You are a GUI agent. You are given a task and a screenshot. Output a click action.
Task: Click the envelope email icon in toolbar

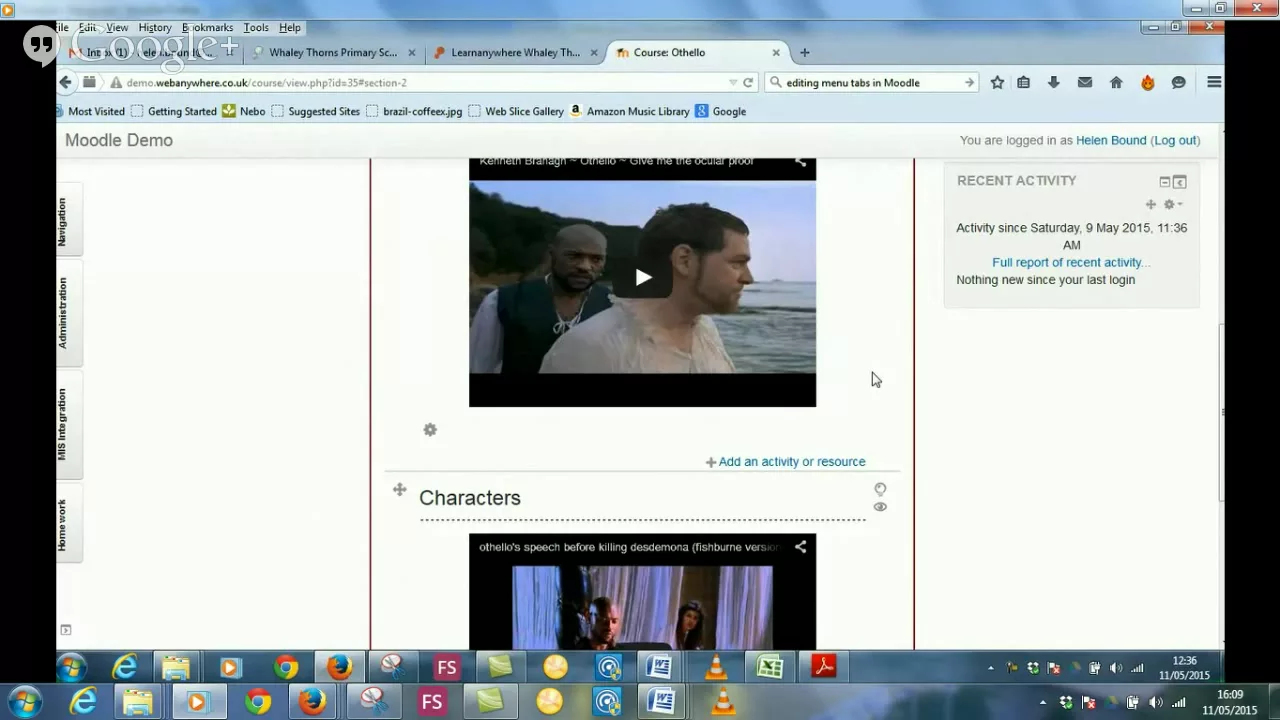[1085, 83]
